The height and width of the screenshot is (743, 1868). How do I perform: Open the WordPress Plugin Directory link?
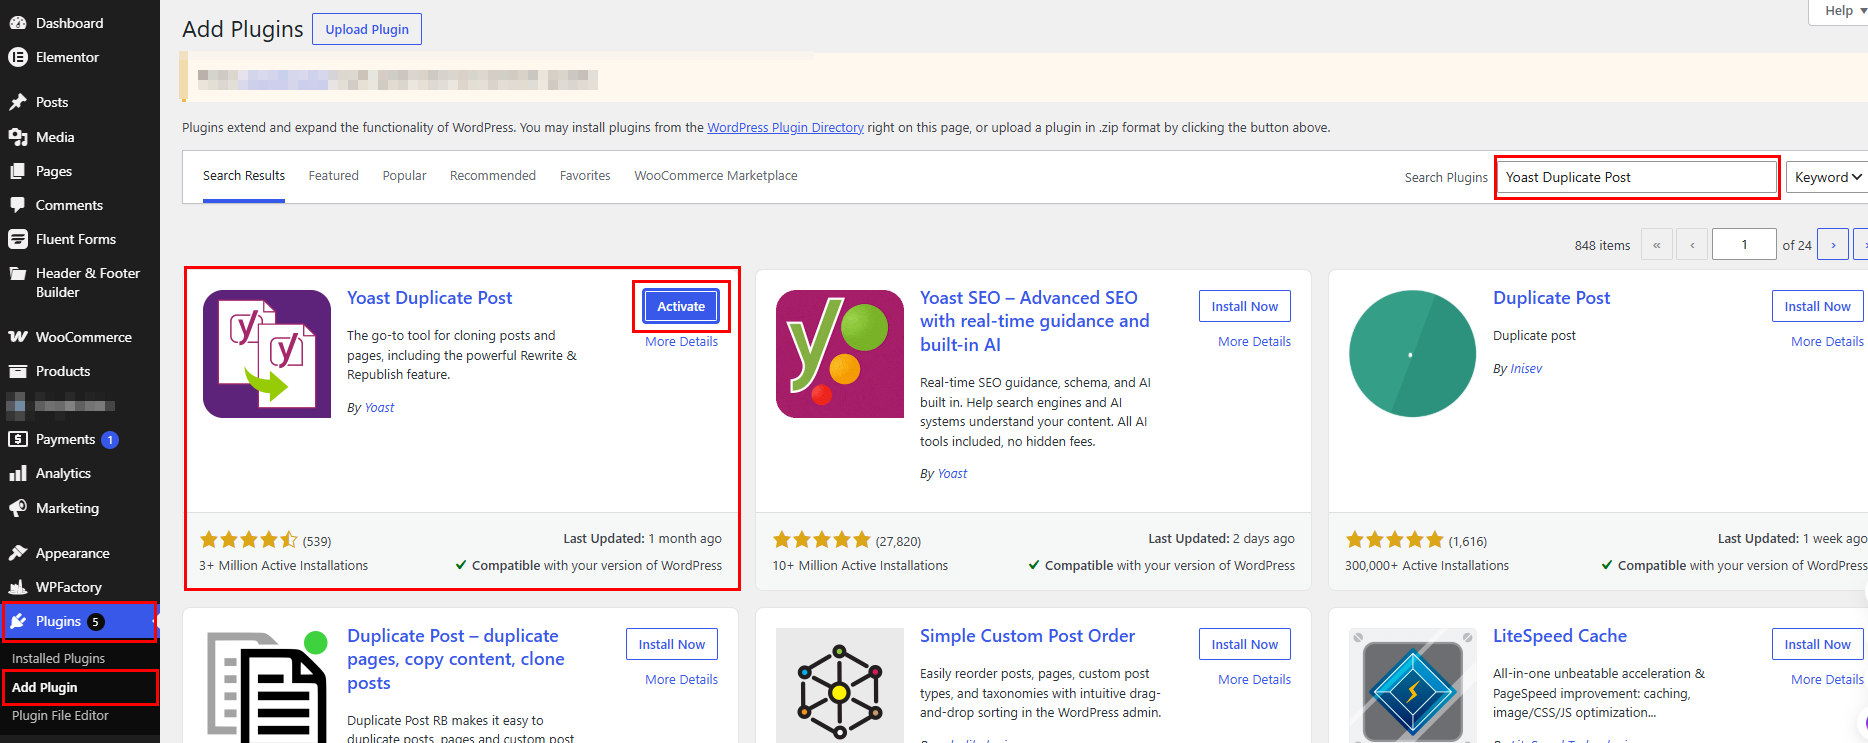tap(785, 128)
